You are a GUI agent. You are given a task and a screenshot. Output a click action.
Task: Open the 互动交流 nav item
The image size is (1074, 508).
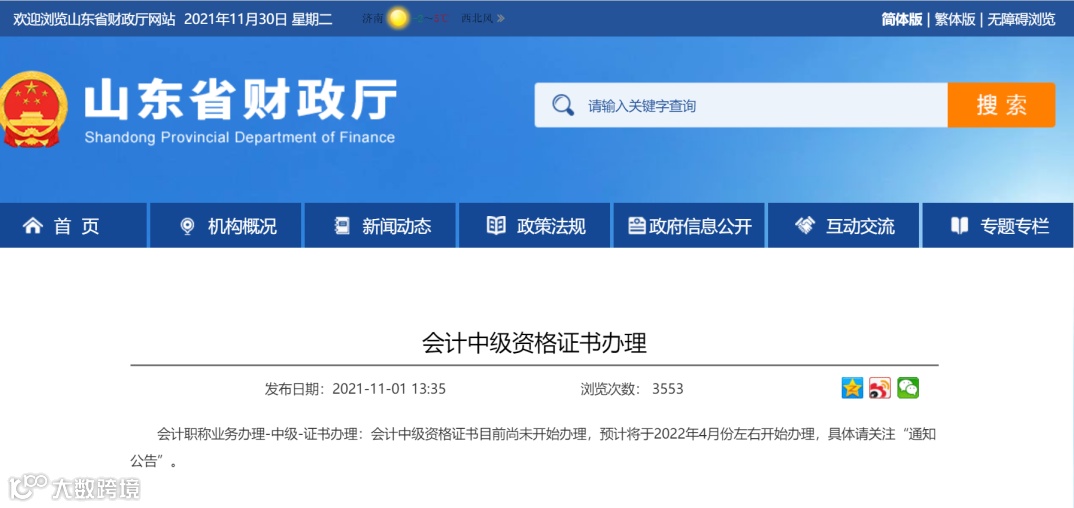click(843, 225)
